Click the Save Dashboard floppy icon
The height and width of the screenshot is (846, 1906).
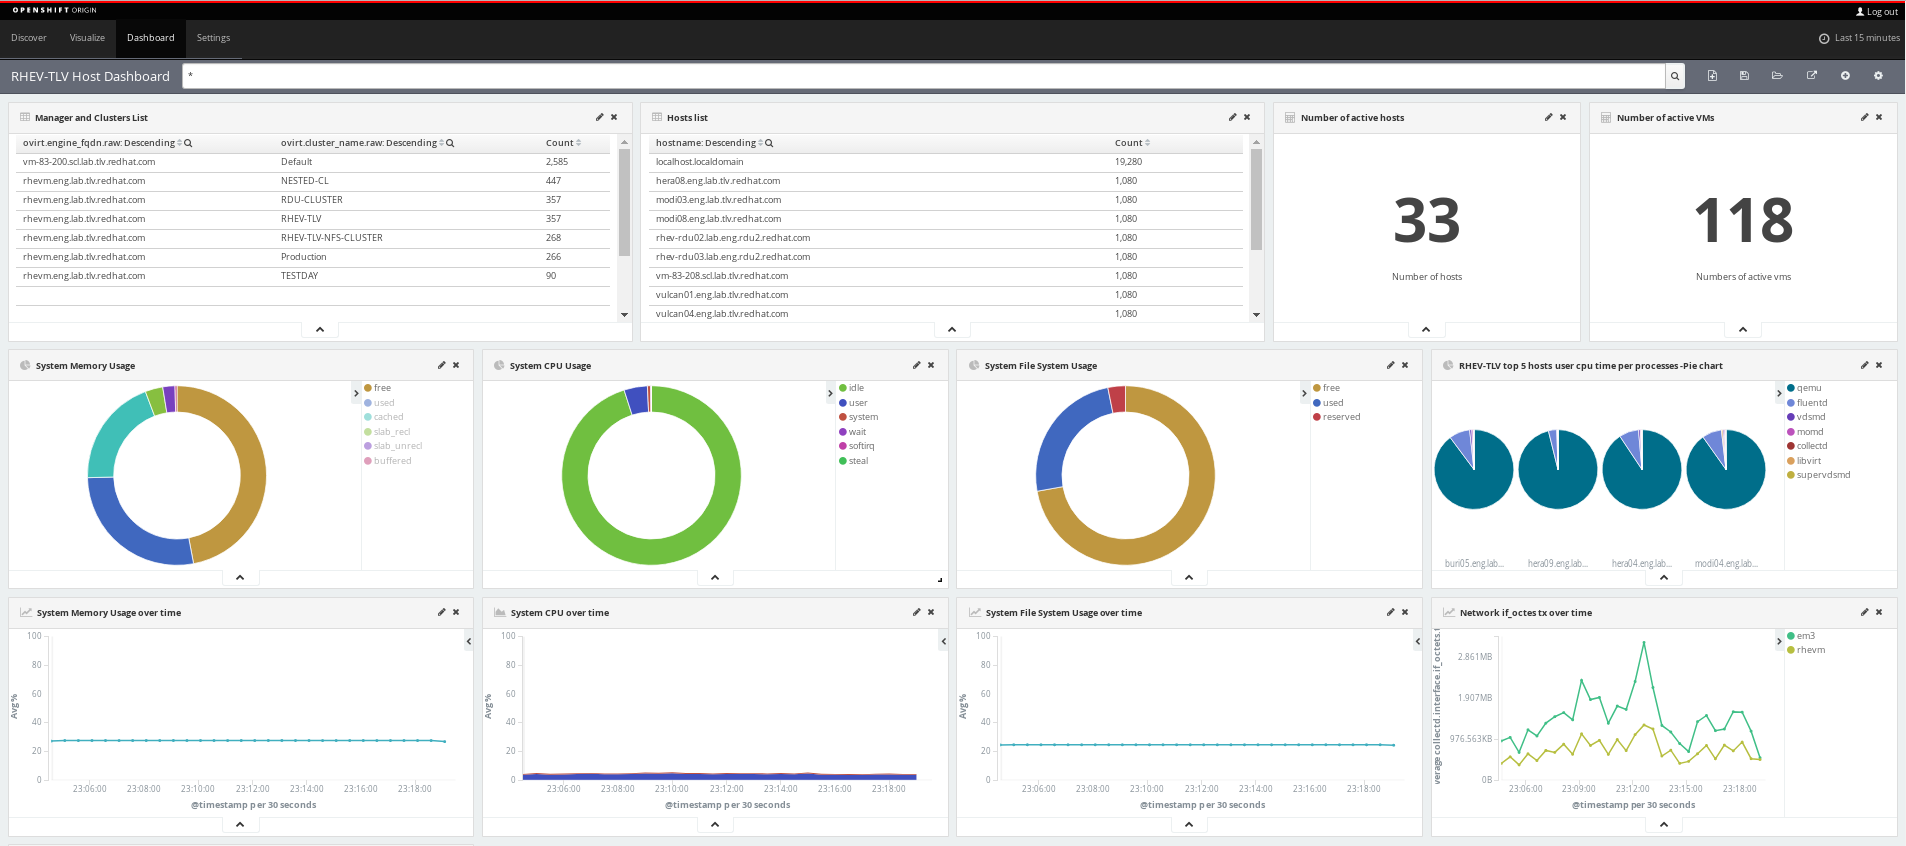(1744, 76)
